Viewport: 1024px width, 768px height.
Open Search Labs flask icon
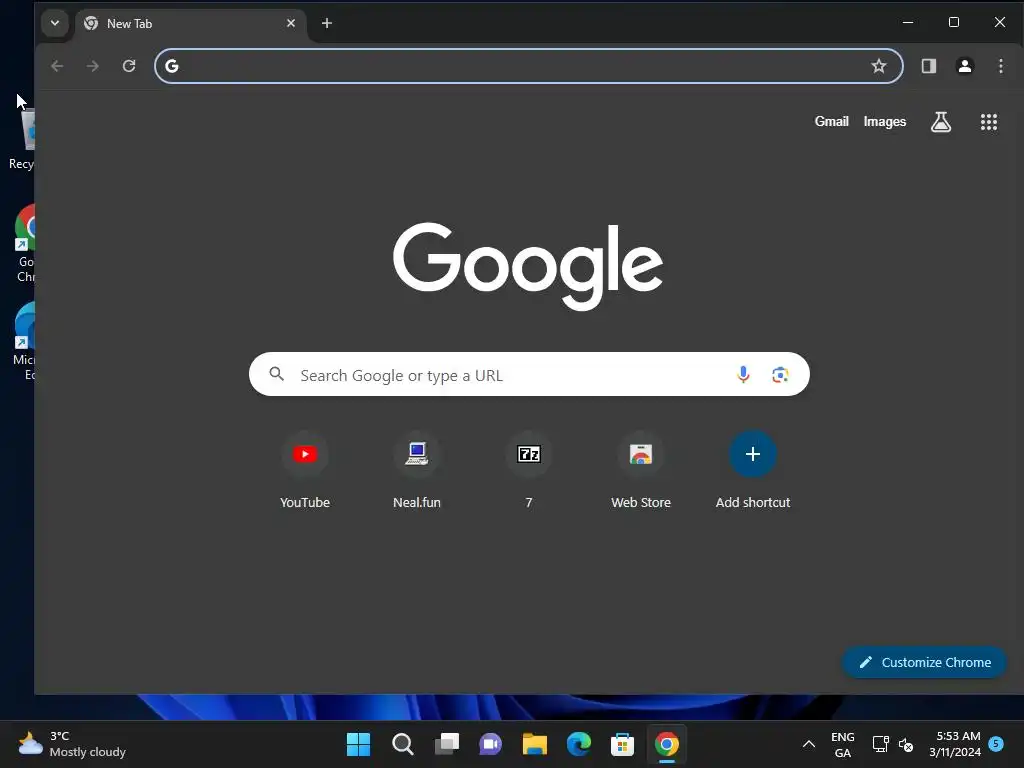pos(940,121)
